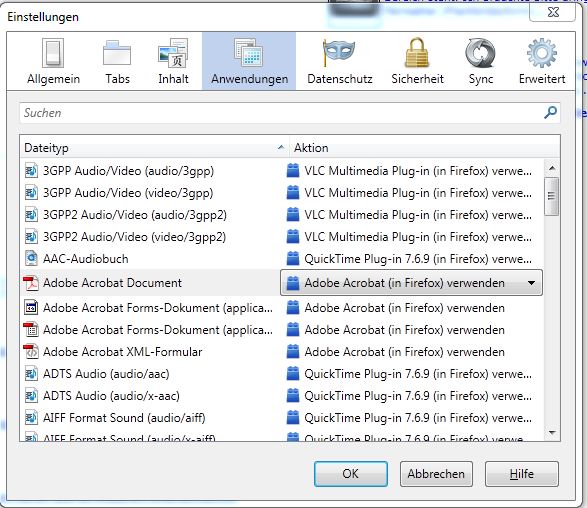Screen dimensions: 587x508
Task: Select 3GPP2 Audio/Video (audio/3gpp2) row
Action: tap(282, 215)
